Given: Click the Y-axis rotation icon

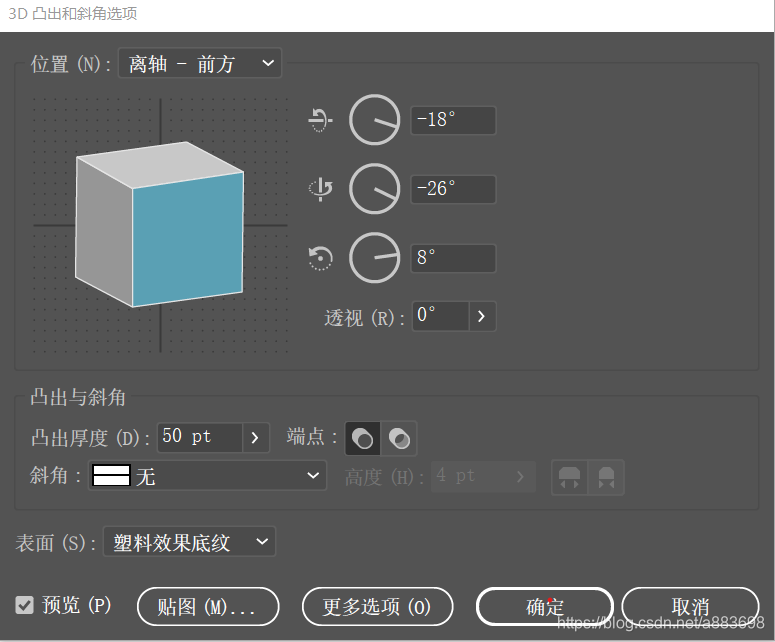Looking at the screenshot, I should (x=321, y=189).
